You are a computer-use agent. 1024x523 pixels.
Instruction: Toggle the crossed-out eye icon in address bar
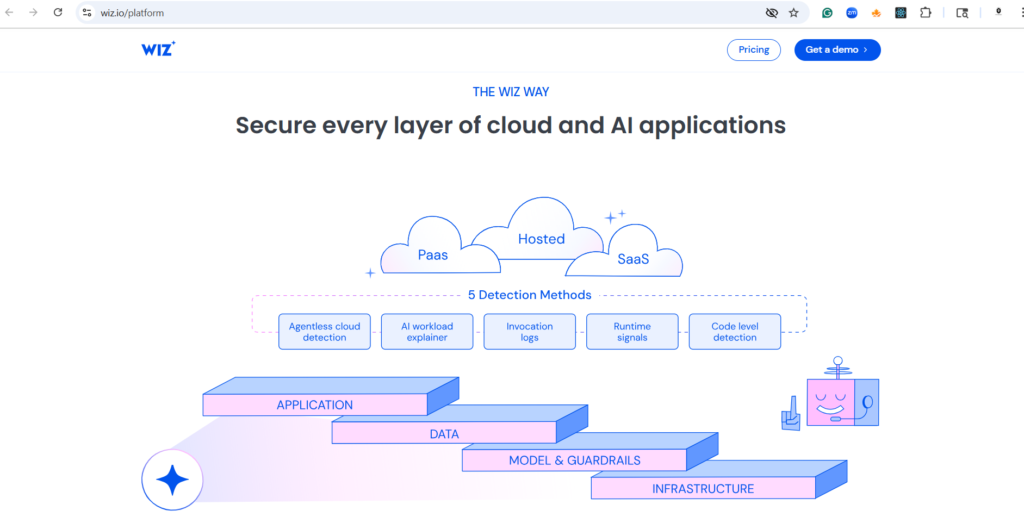pyautogui.click(x=771, y=13)
